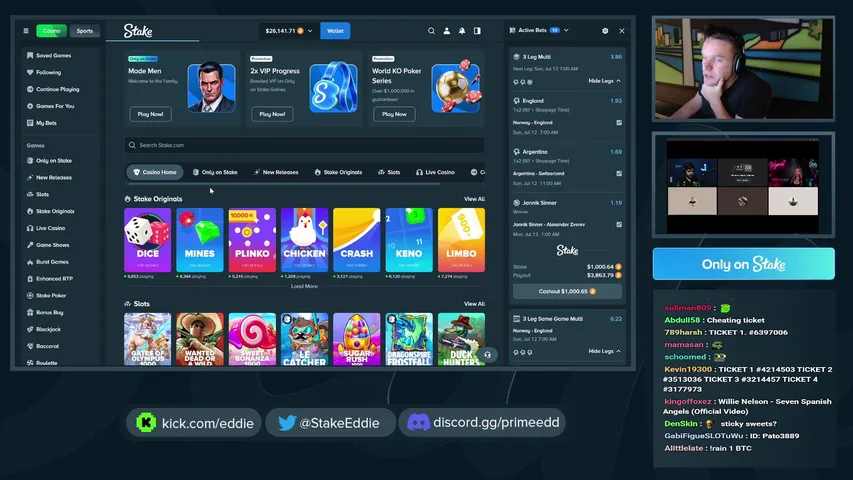This screenshot has height=480, width=853.
Task: Close the Active Bets panel
Action: 622,31
